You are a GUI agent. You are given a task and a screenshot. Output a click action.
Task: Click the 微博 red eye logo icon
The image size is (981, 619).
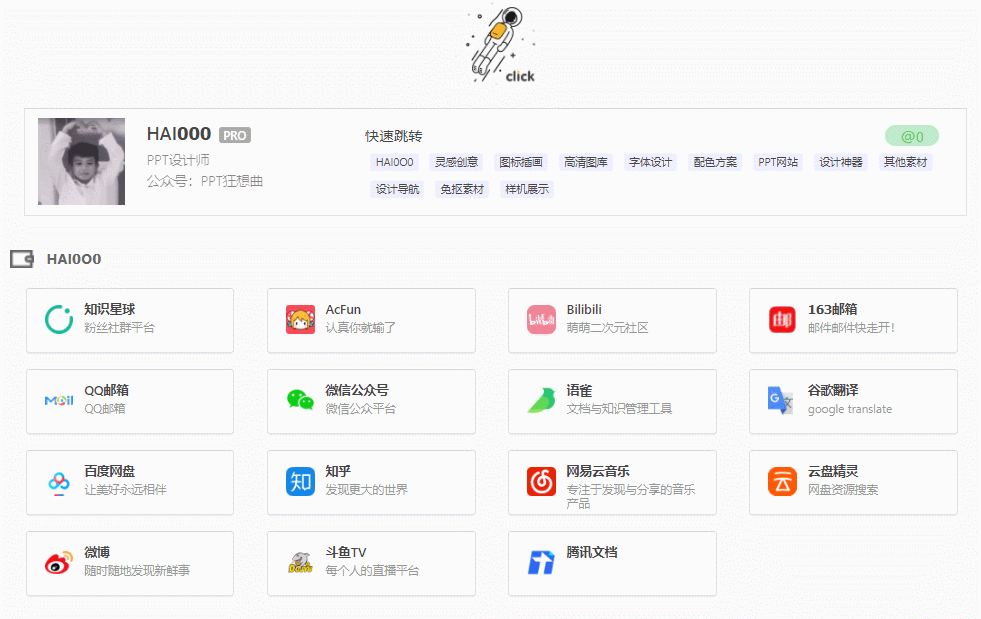[59, 563]
